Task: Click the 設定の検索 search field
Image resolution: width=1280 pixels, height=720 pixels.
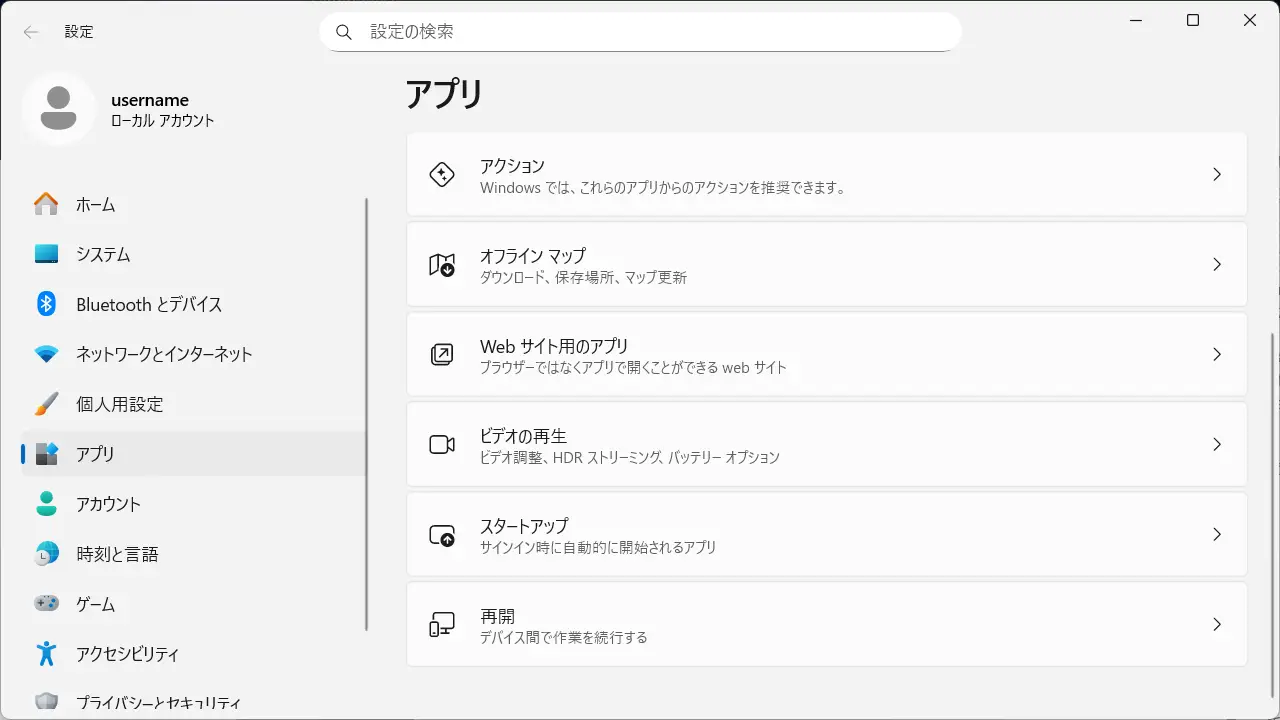Action: coord(640,32)
